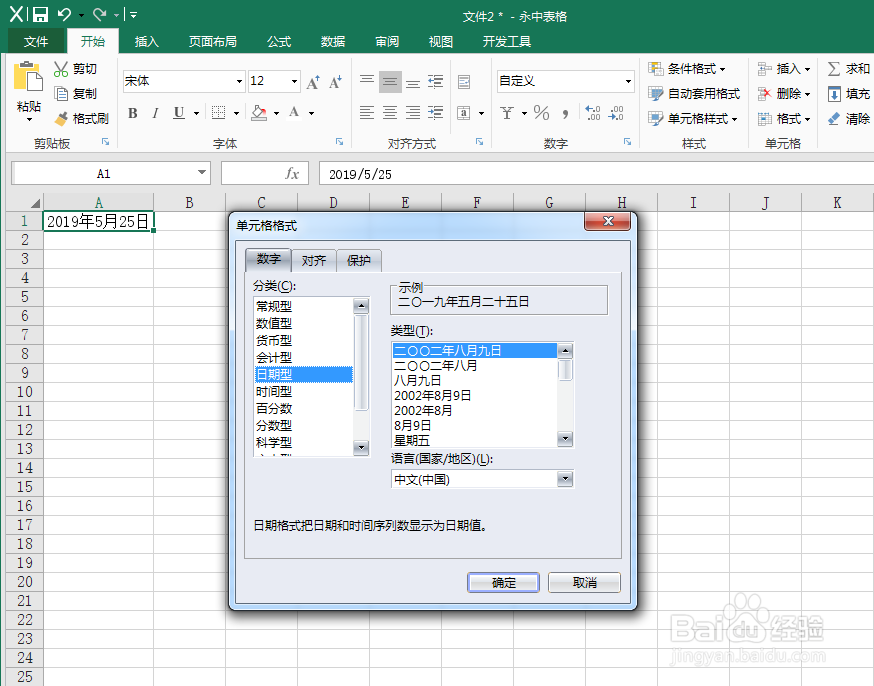Click the AutoSum (求和) icon

834,69
